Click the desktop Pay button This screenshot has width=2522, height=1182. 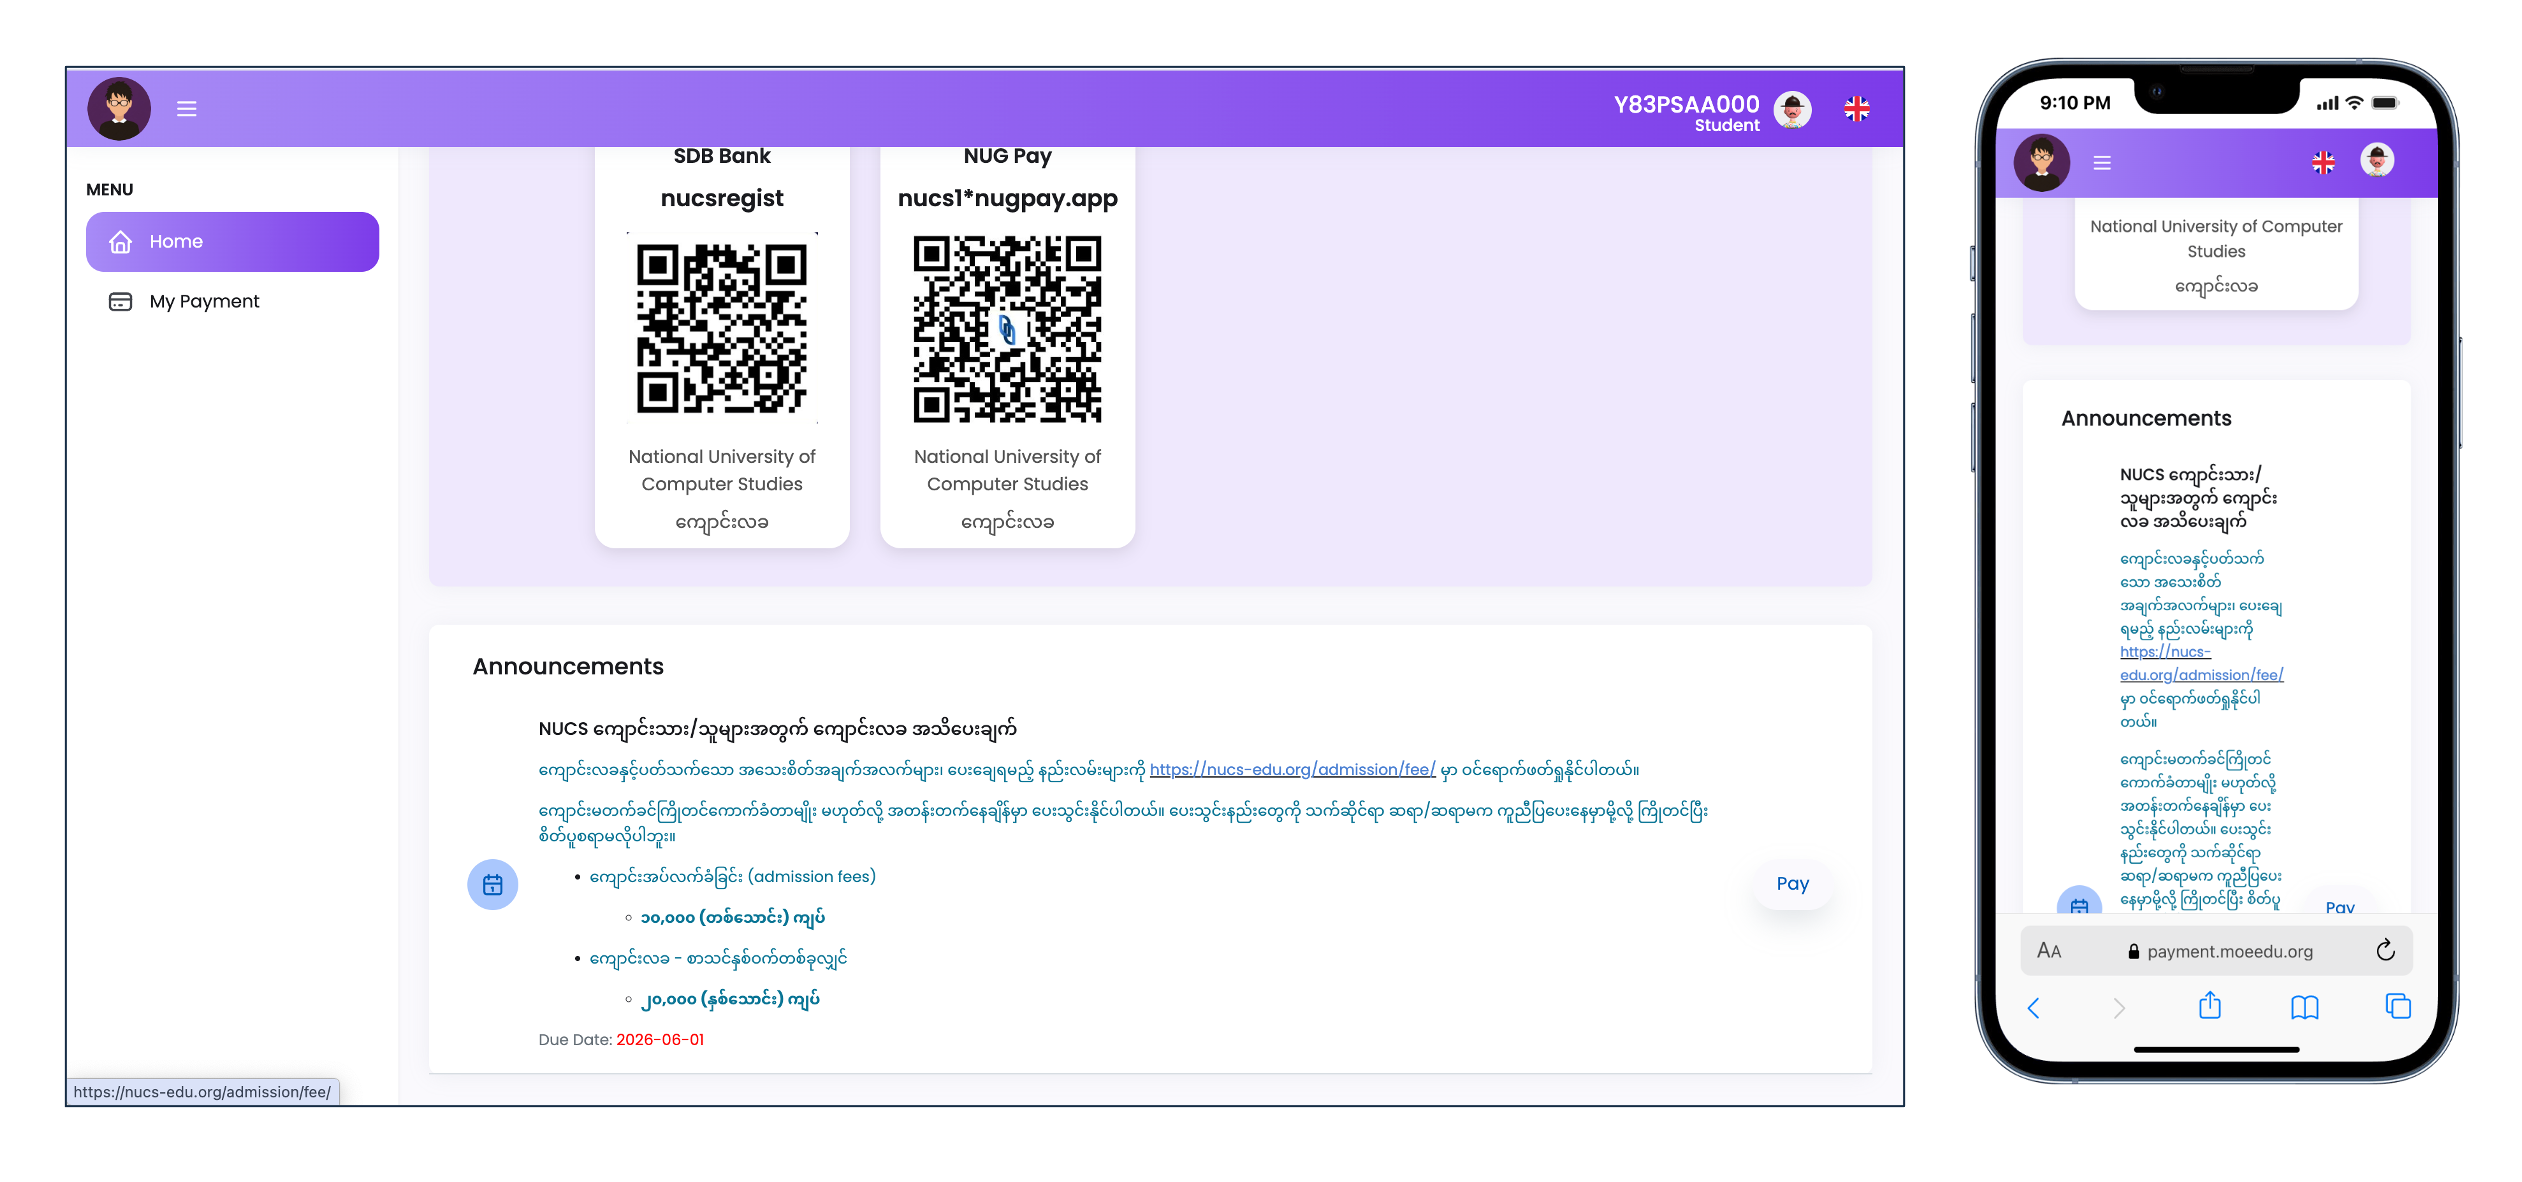[1792, 884]
